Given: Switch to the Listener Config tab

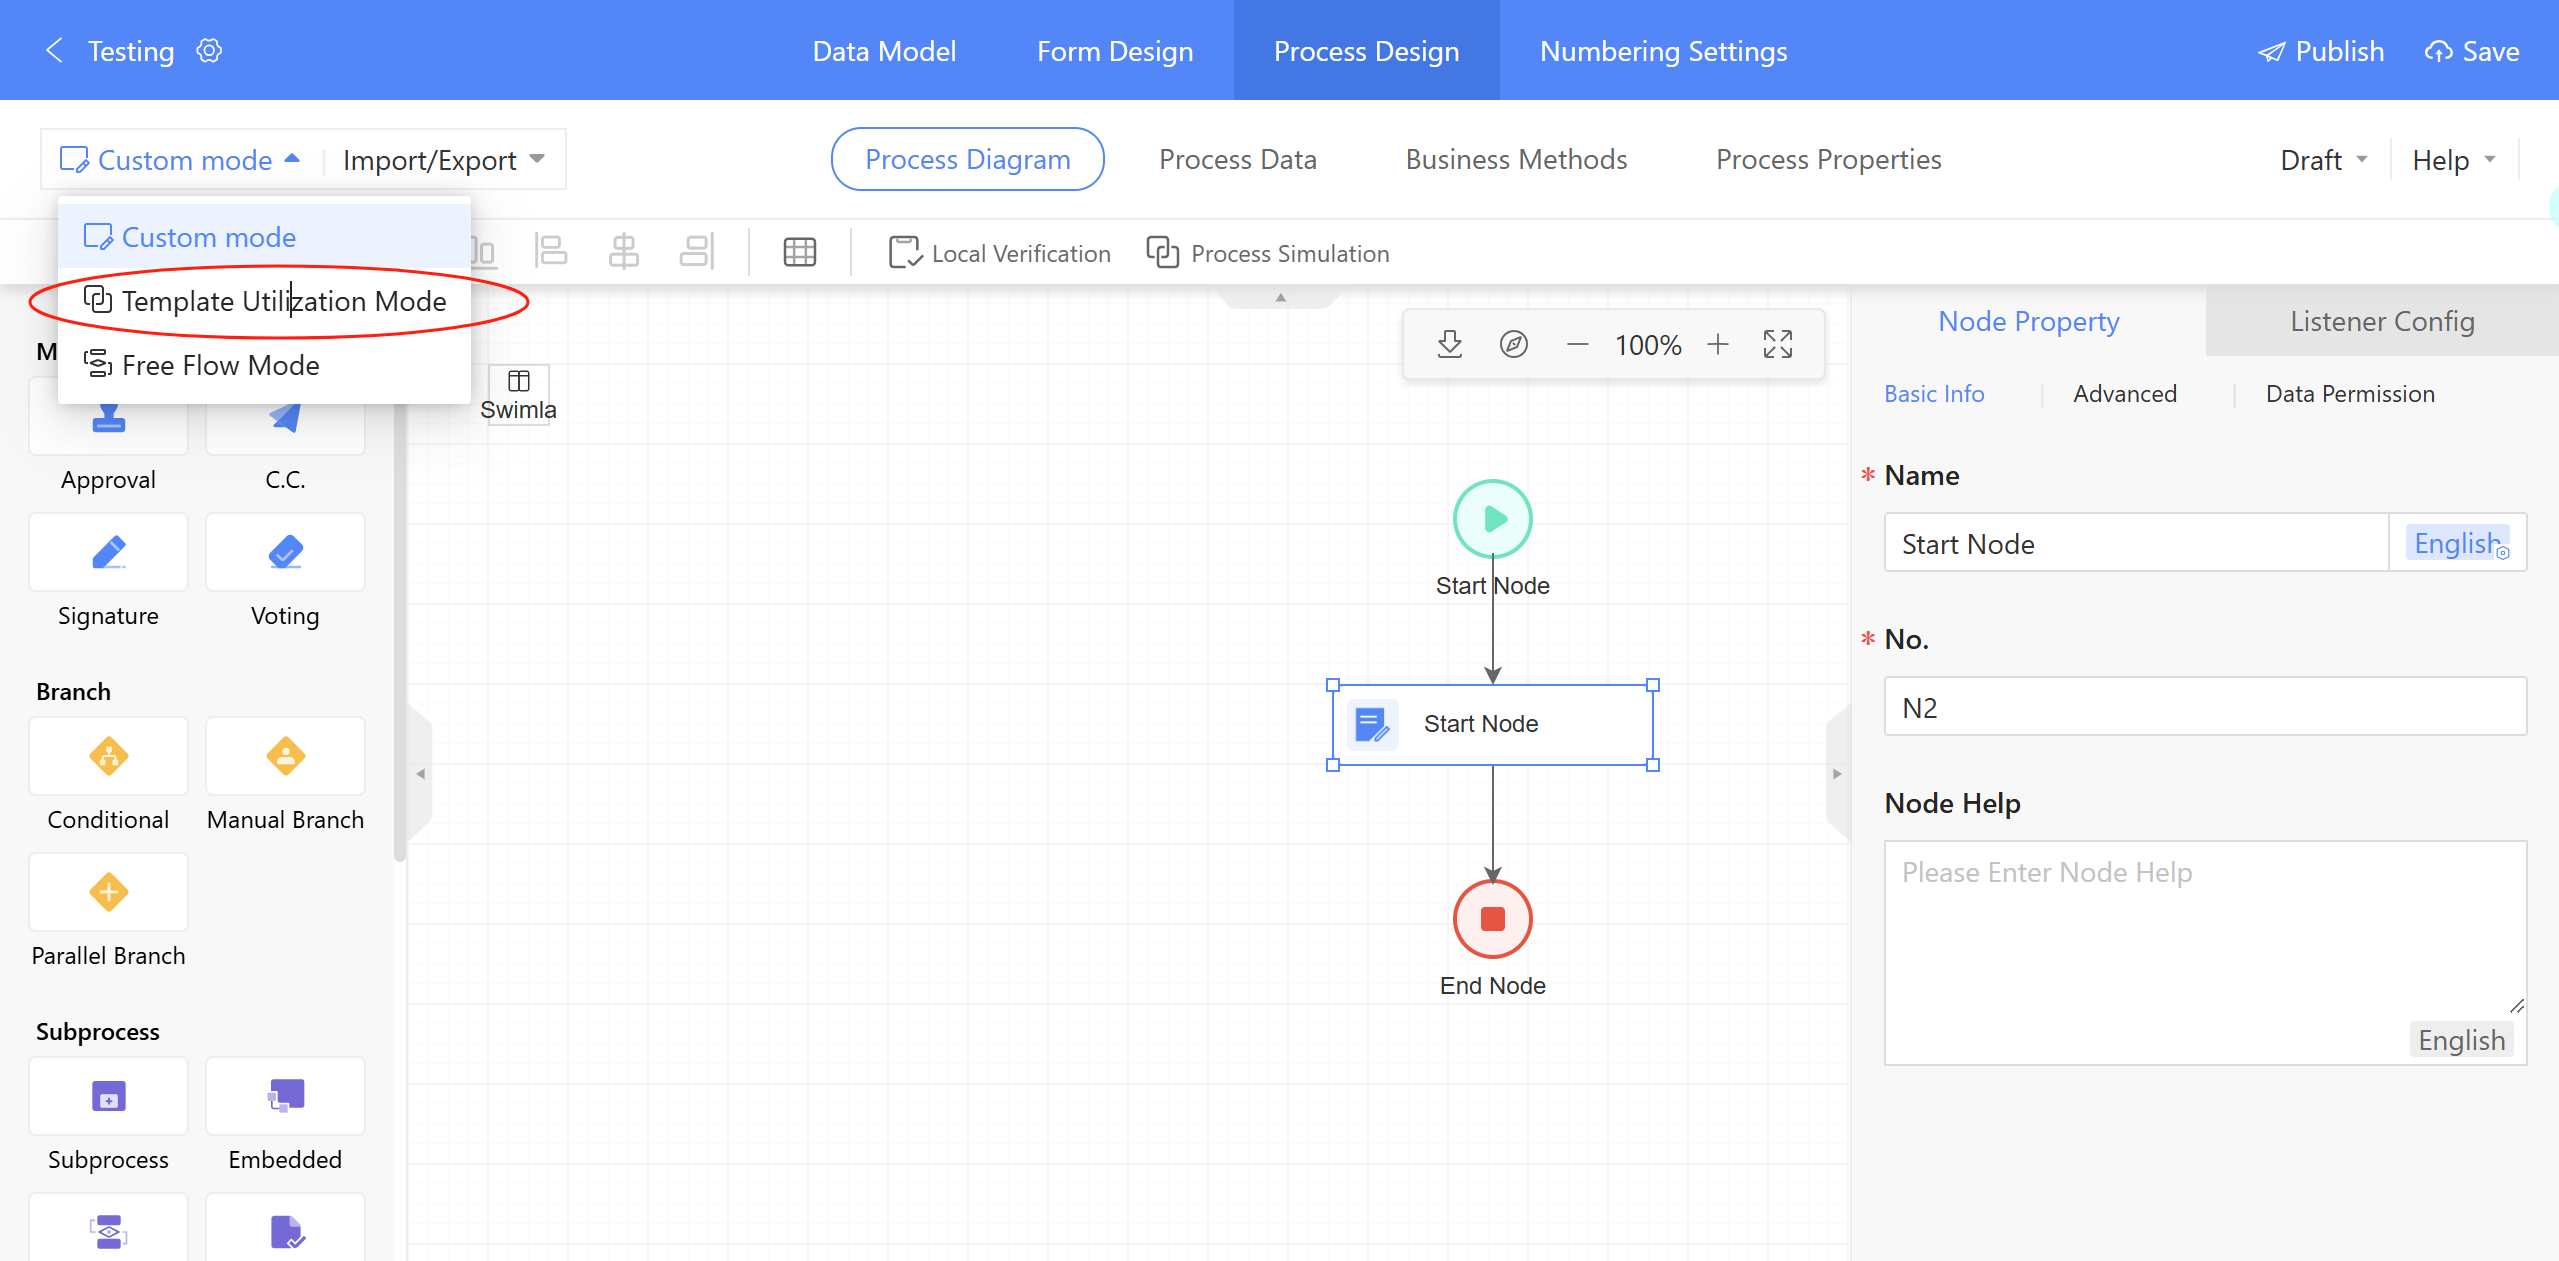Looking at the screenshot, I should [2381, 321].
